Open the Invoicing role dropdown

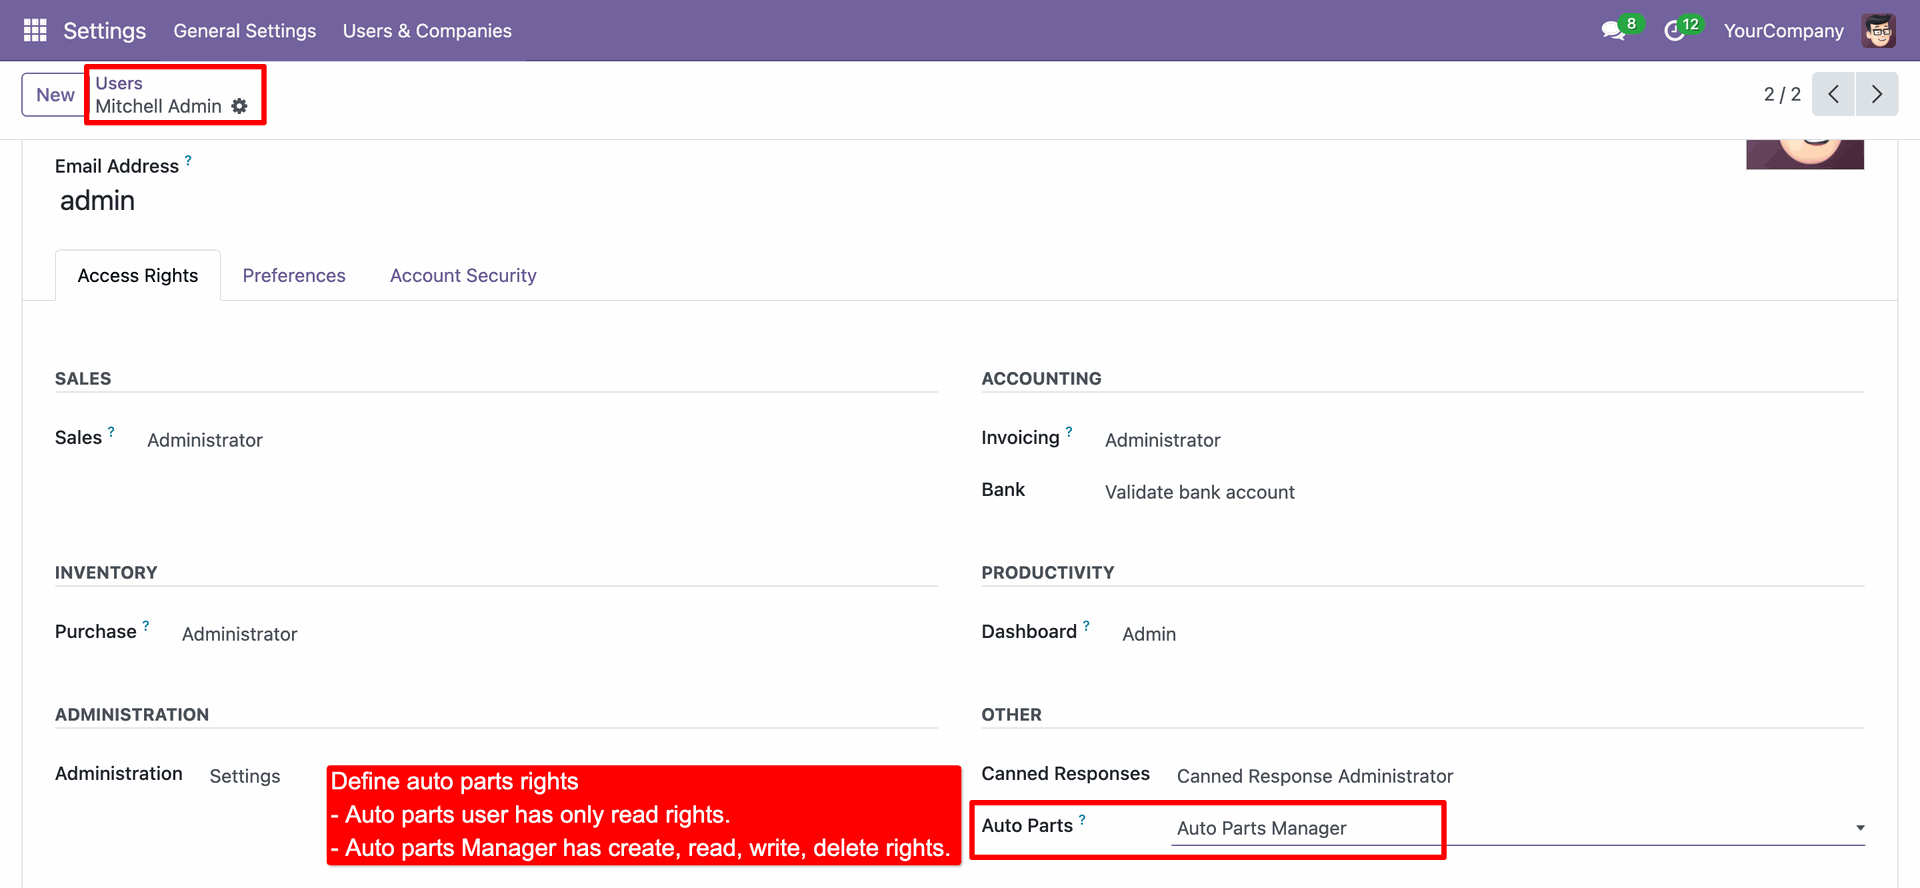pyautogui.click(x=1162, y=440)
